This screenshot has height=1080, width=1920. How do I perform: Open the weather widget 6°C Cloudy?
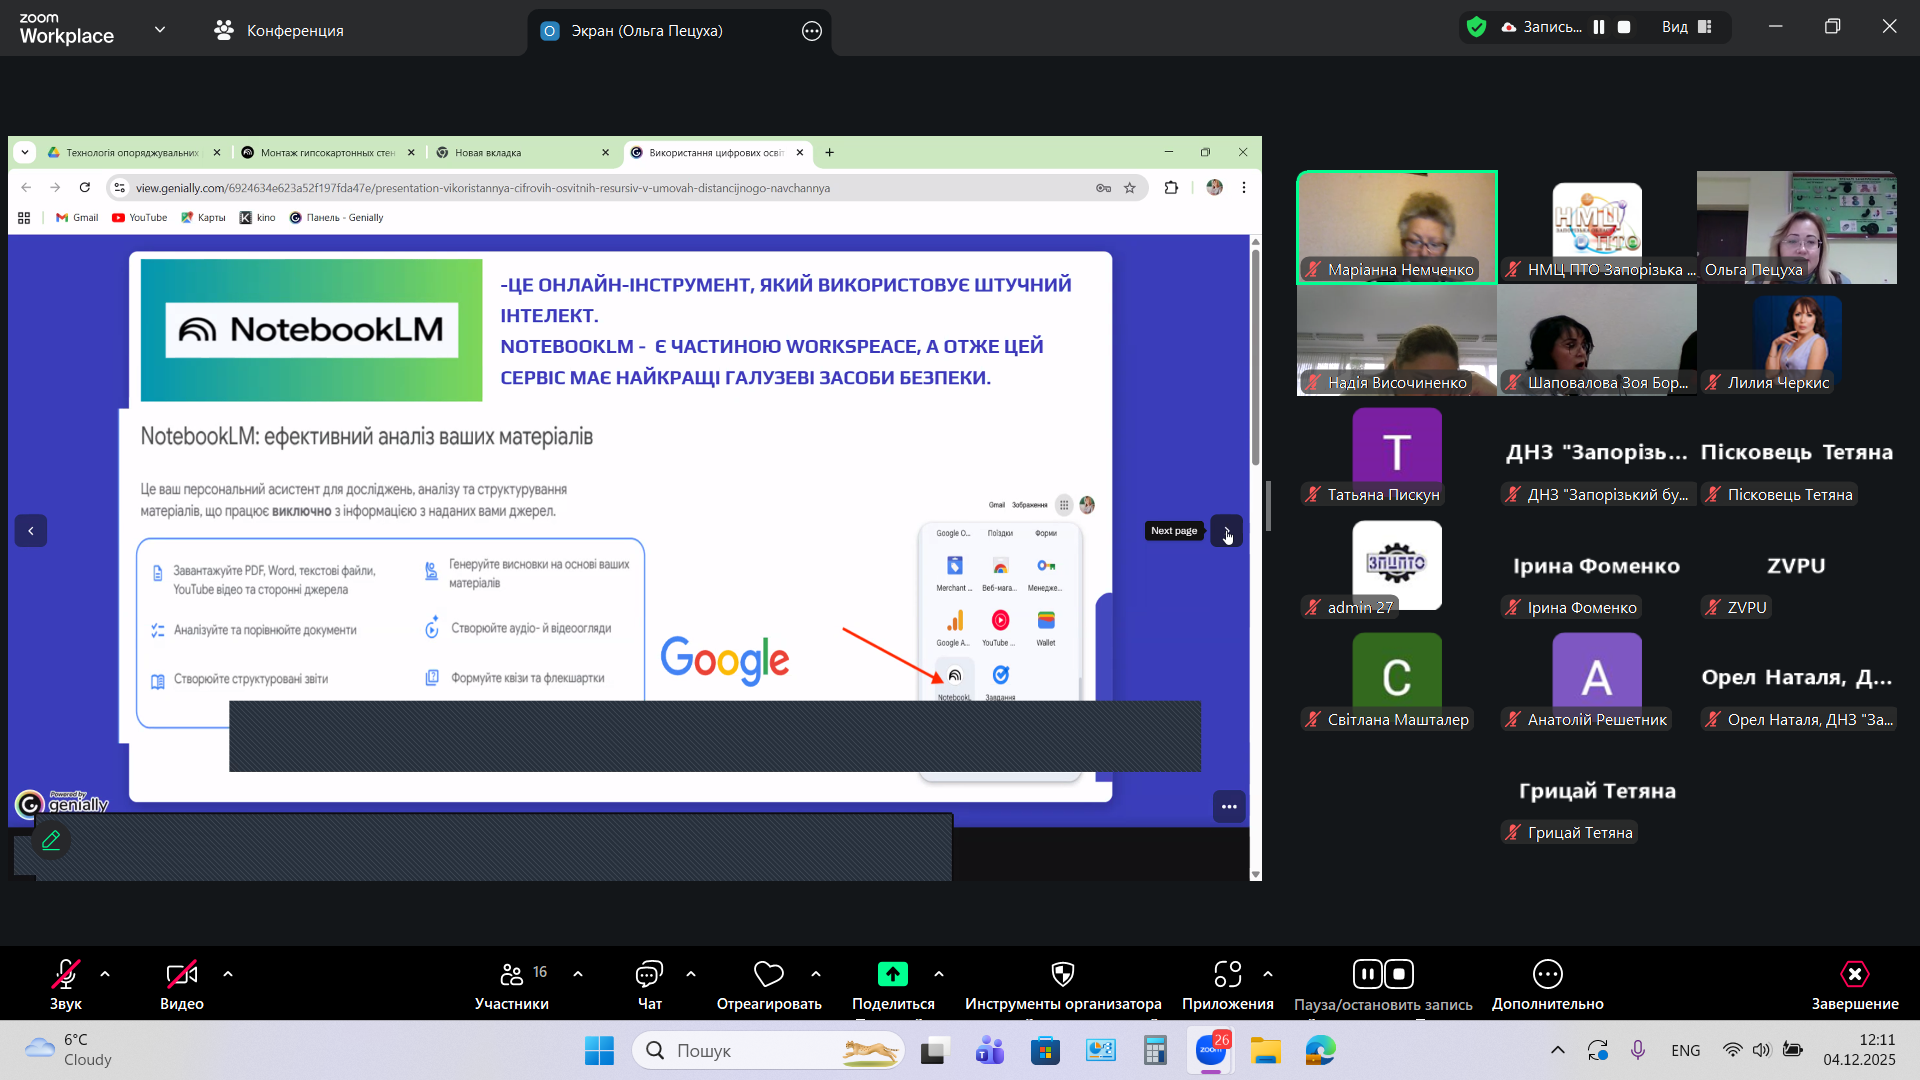70,1050
